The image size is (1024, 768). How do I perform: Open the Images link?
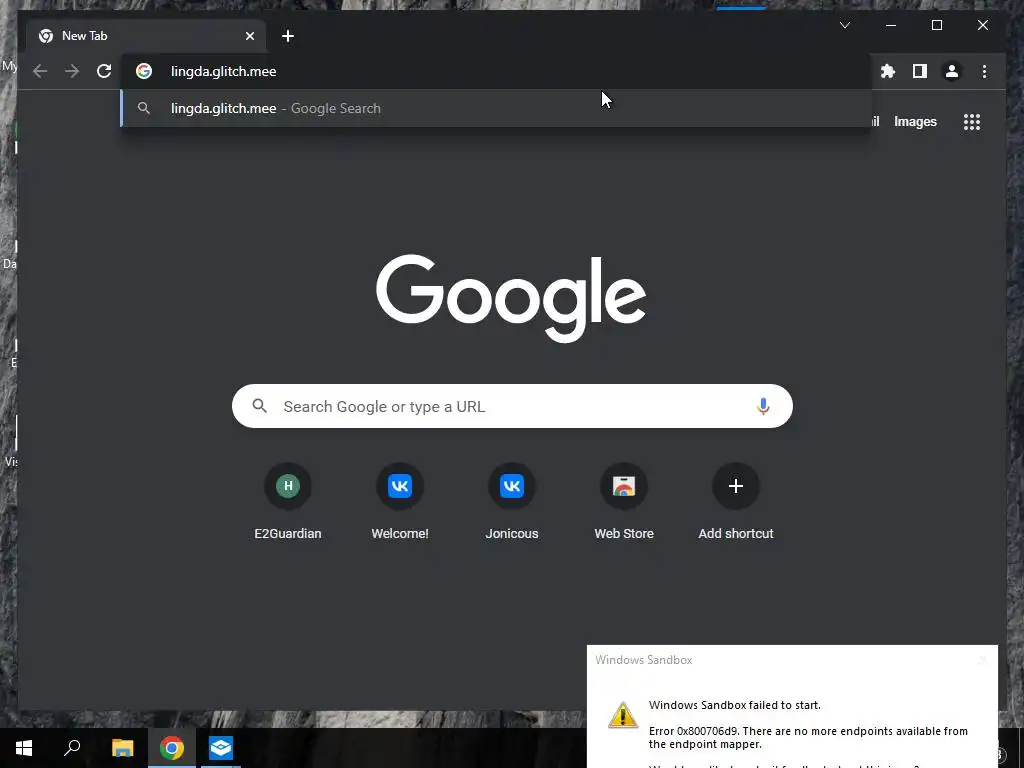(x=915, y=121)
